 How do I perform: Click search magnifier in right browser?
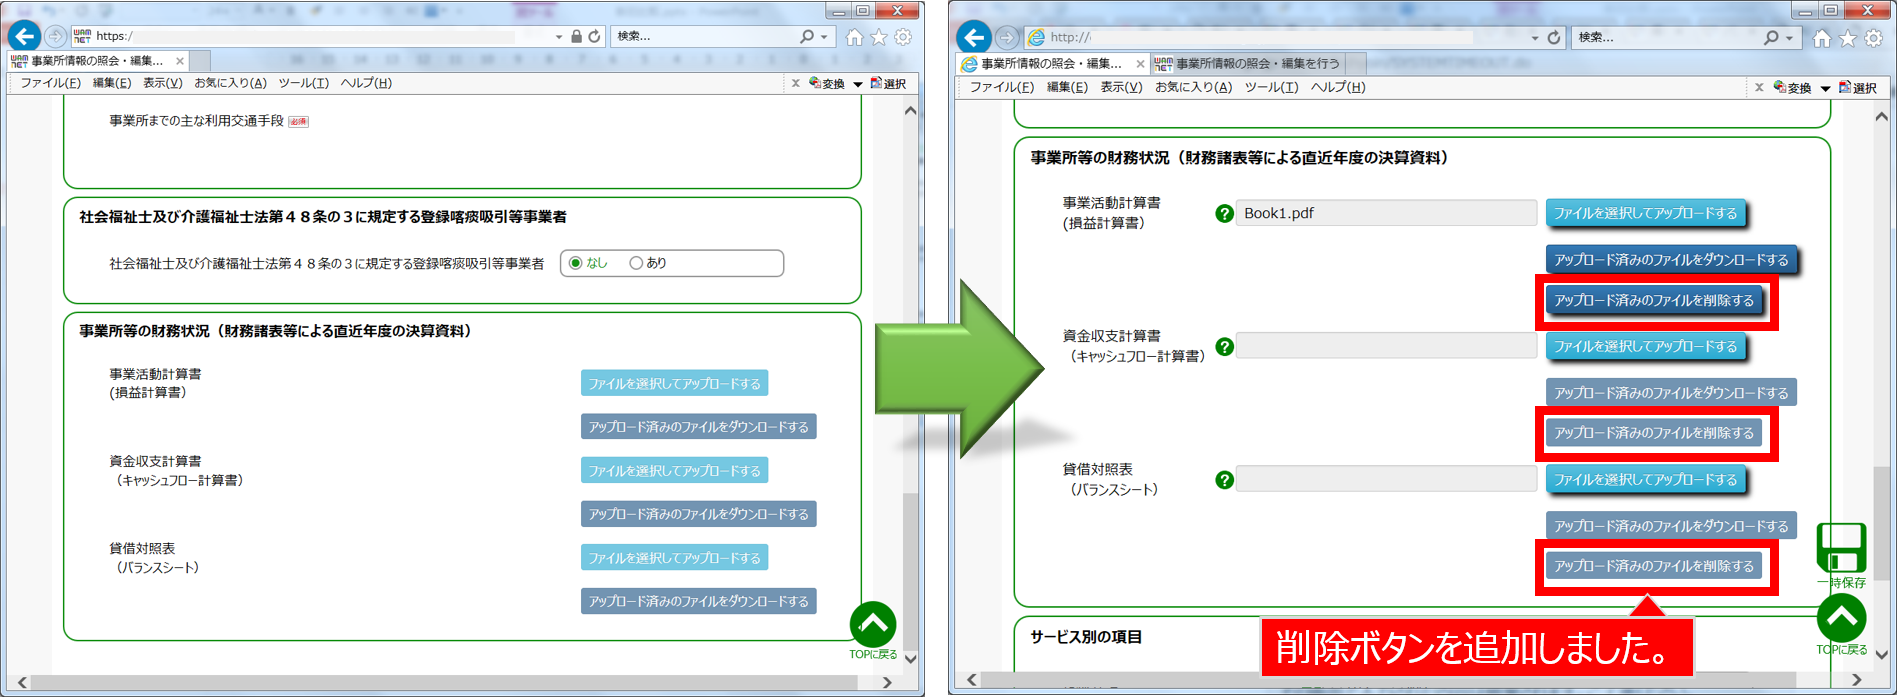[1771, 37]
